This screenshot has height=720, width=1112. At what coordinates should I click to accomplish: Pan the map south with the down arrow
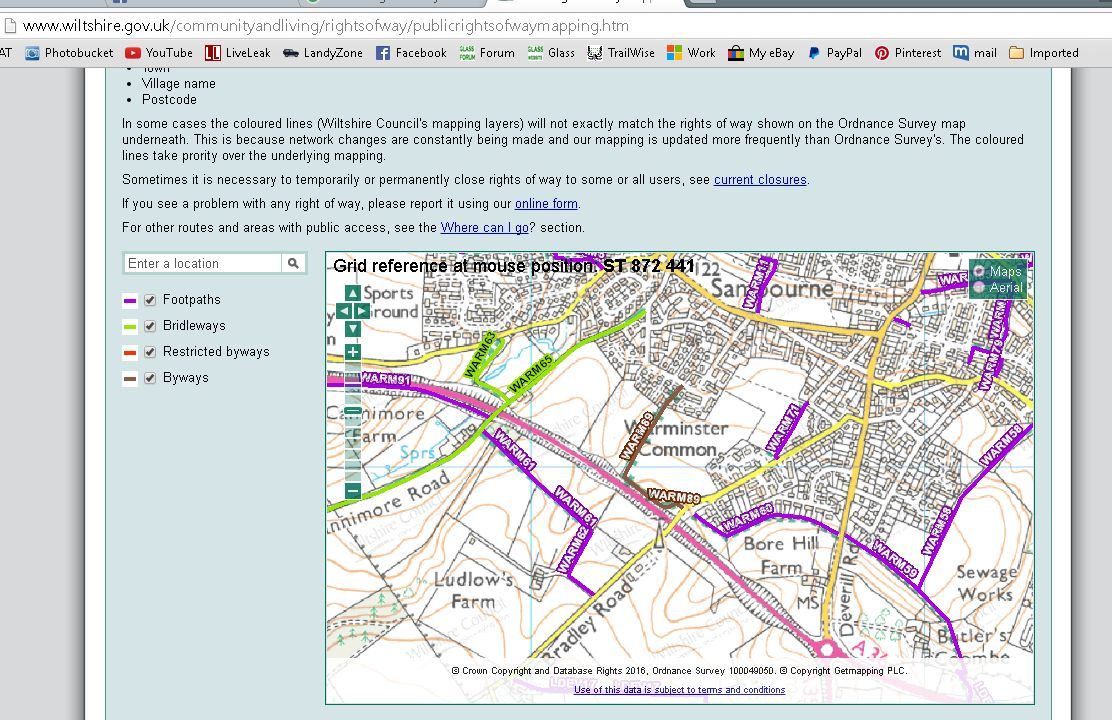(x=352, y=329)
